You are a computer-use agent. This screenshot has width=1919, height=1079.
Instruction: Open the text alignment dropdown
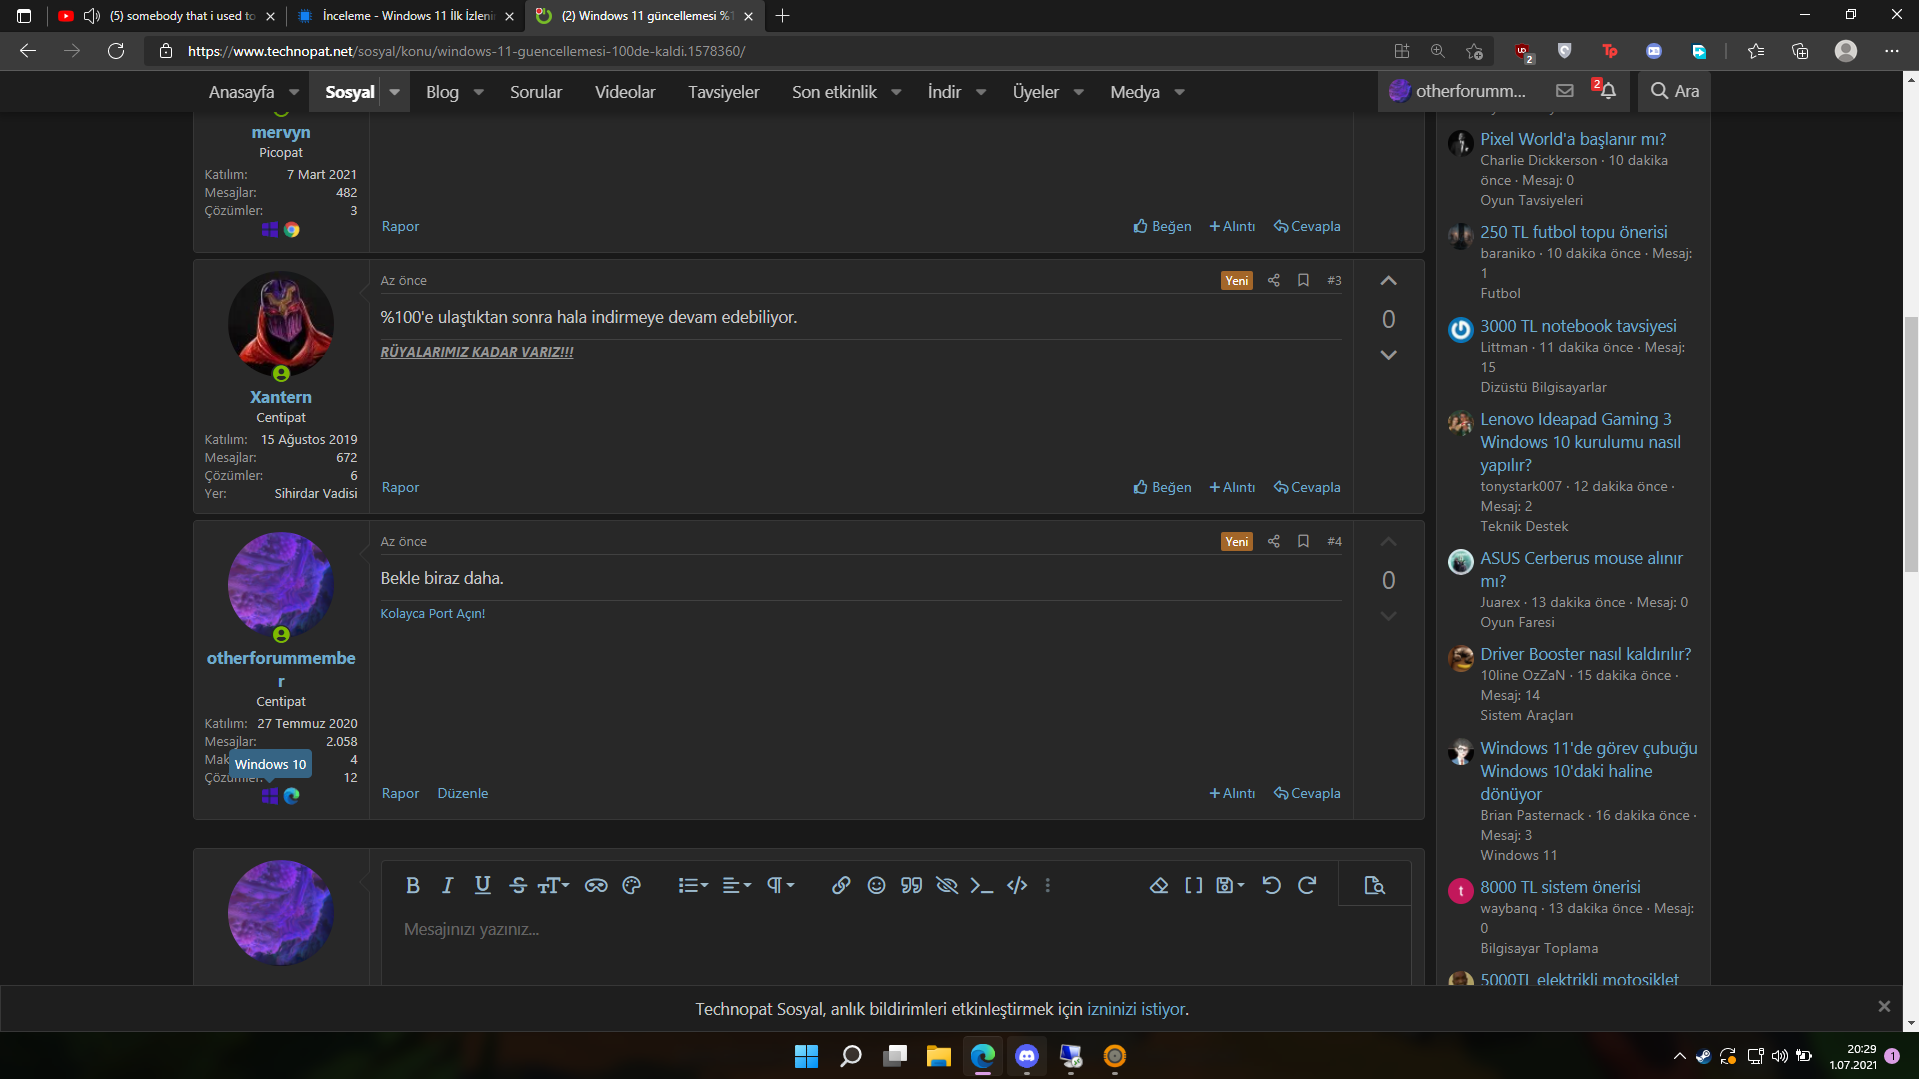click(x=736, y=885)
